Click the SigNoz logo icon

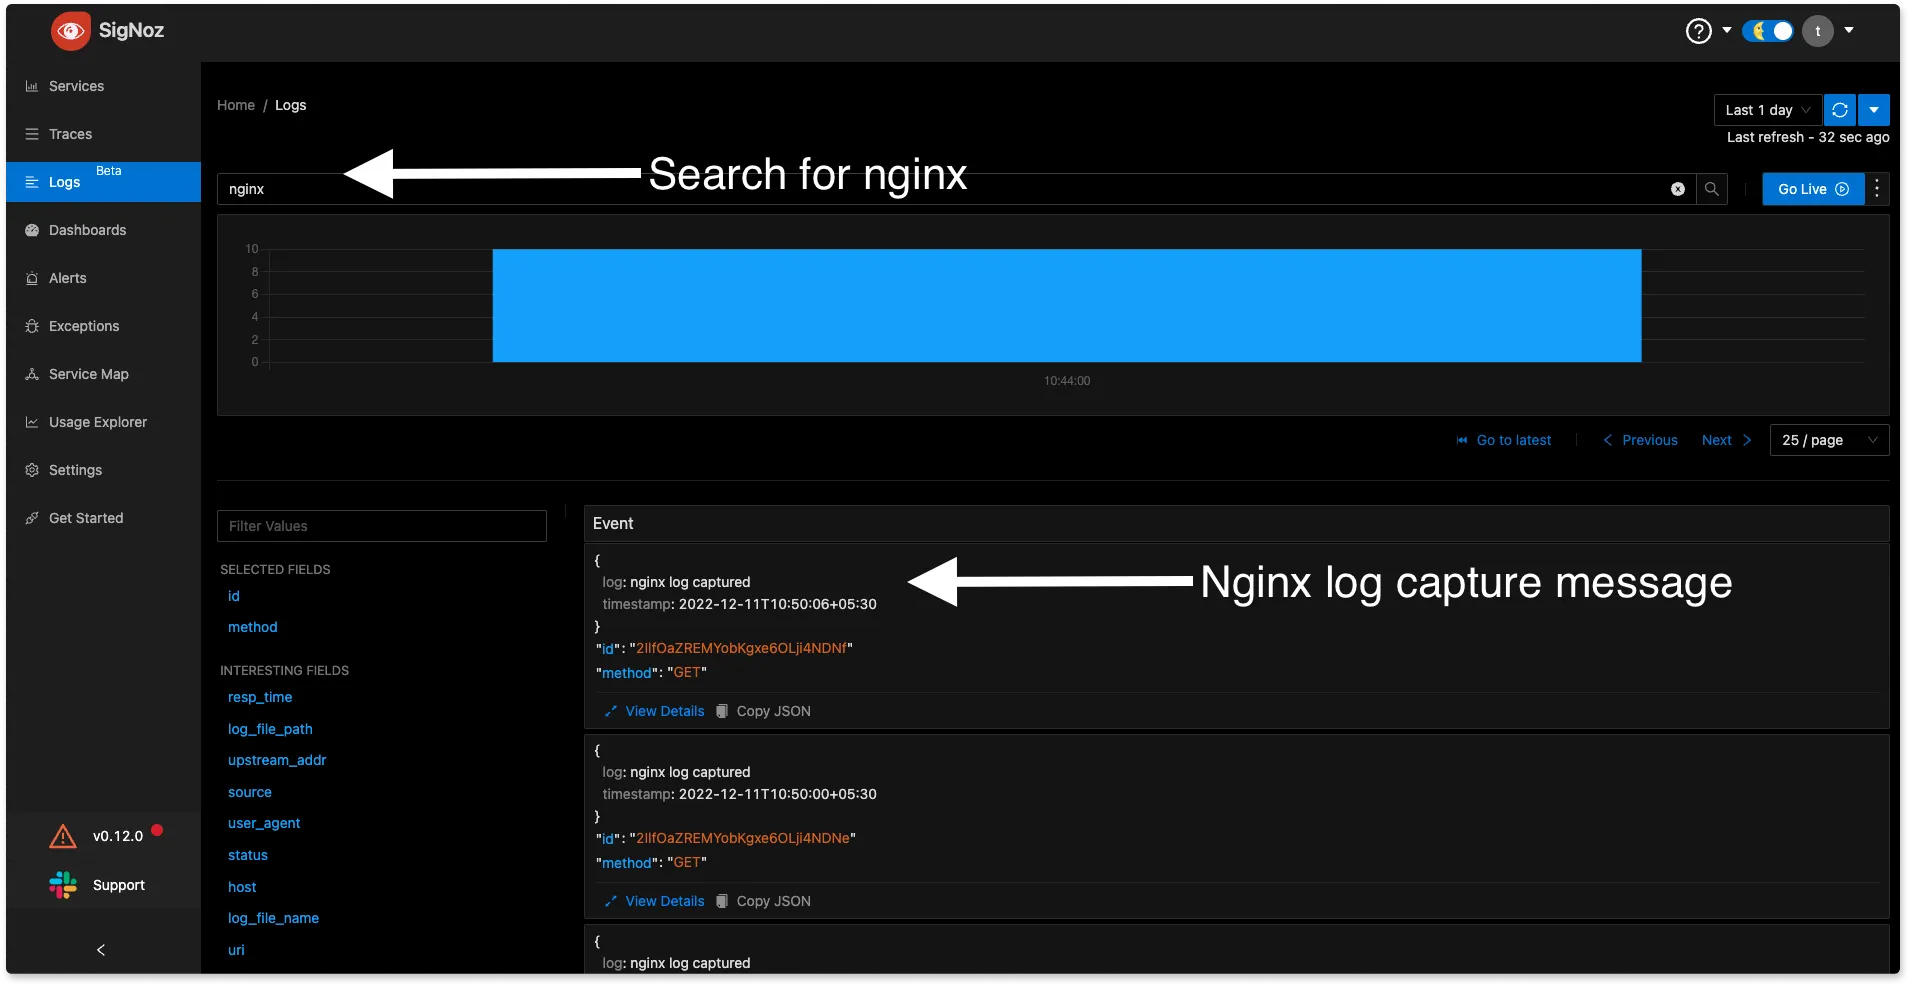click(70, 31)
